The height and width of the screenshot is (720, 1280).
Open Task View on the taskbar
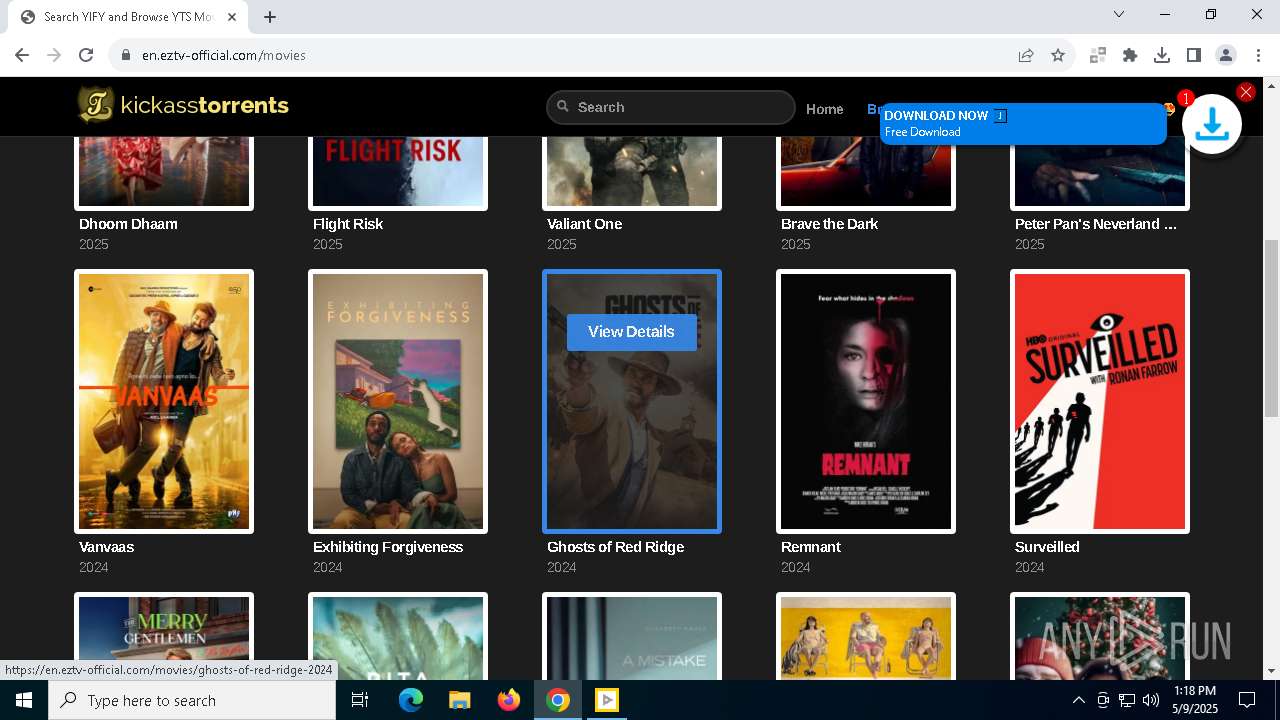click(360, 700)
